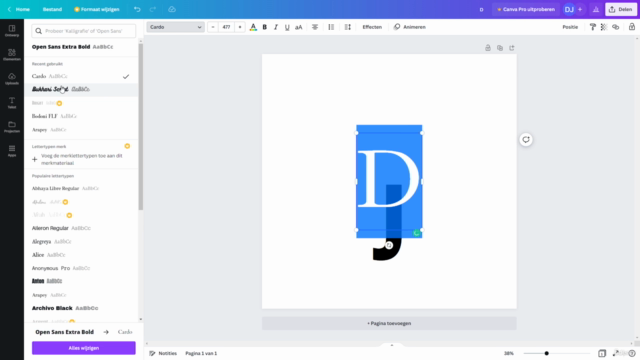
Task: Open the Uploads sidebar panel
Action: [12, 79]
